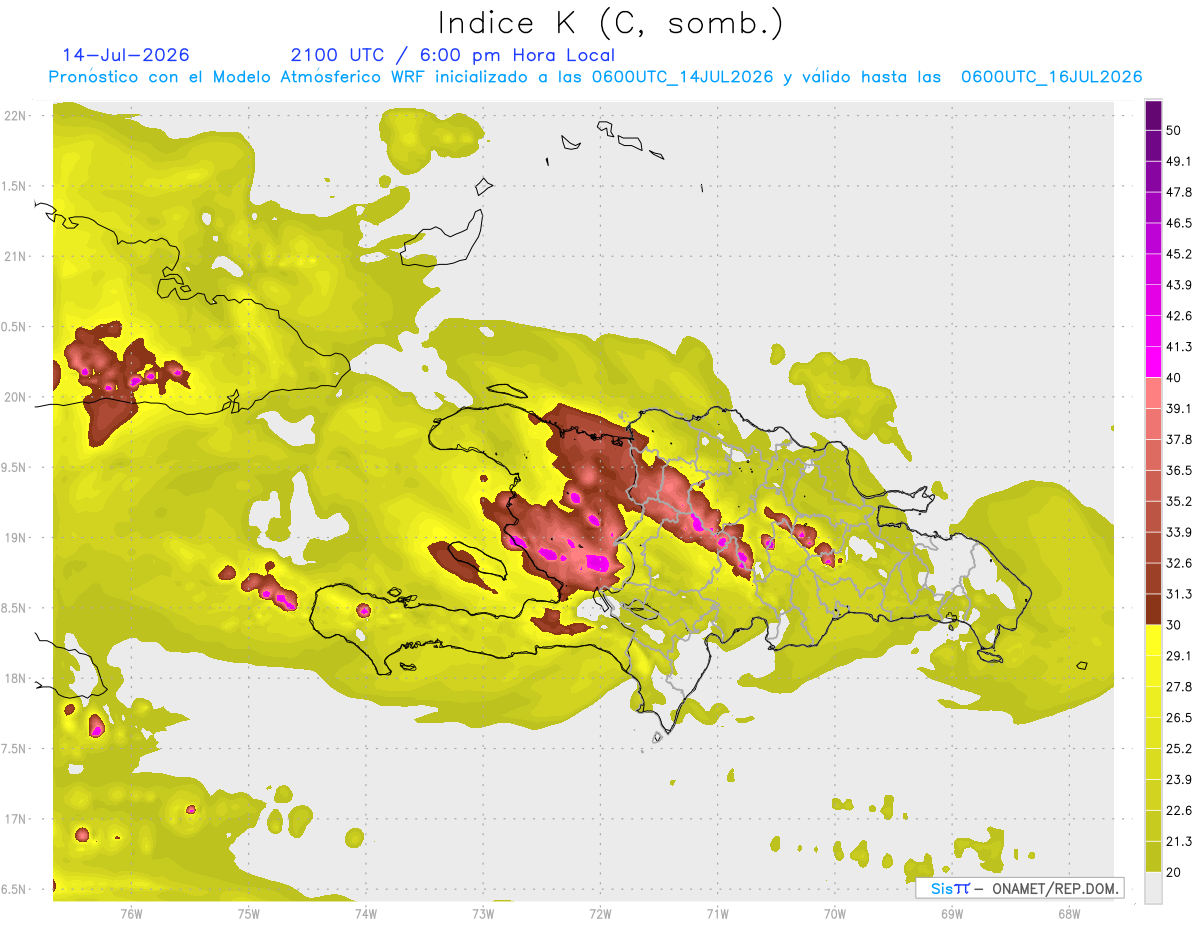Click the "71W" longitude label
Viewport: 1200px width, 927px height.
click(717, 914)
